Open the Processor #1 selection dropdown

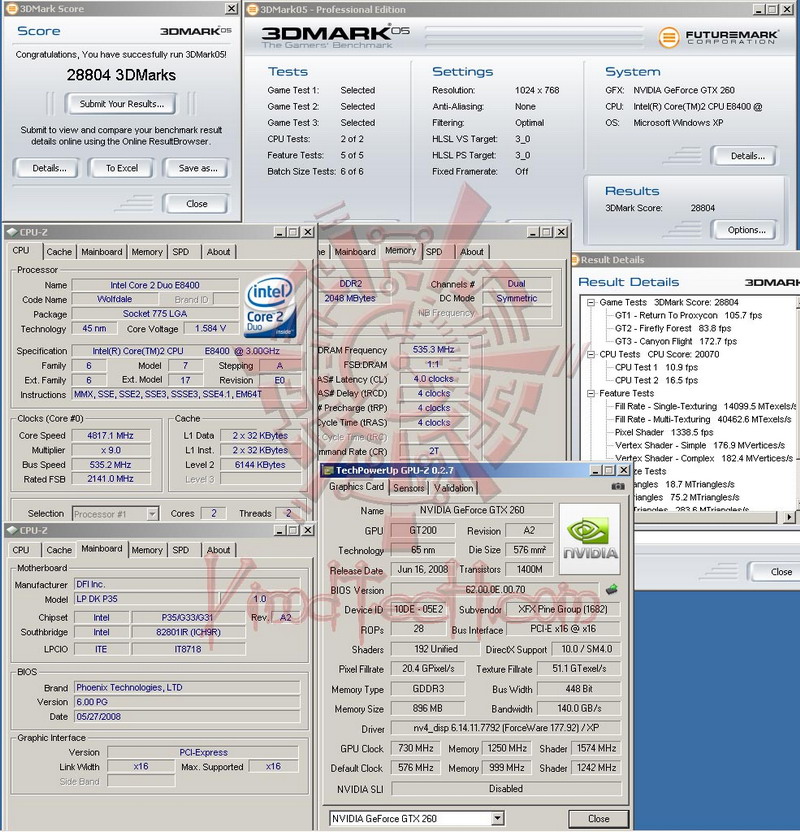point(152,514)
